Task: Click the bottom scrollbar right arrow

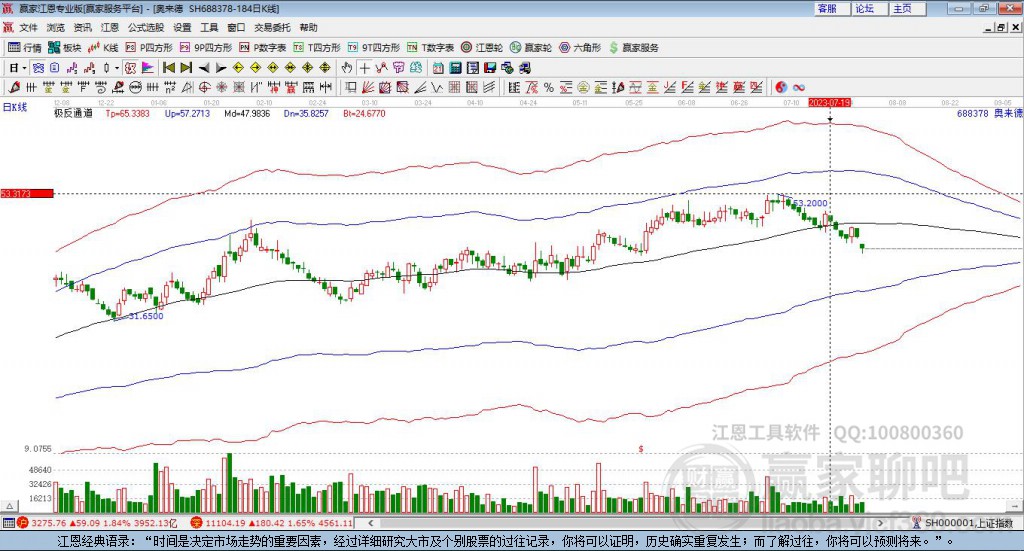Action: 880,523
